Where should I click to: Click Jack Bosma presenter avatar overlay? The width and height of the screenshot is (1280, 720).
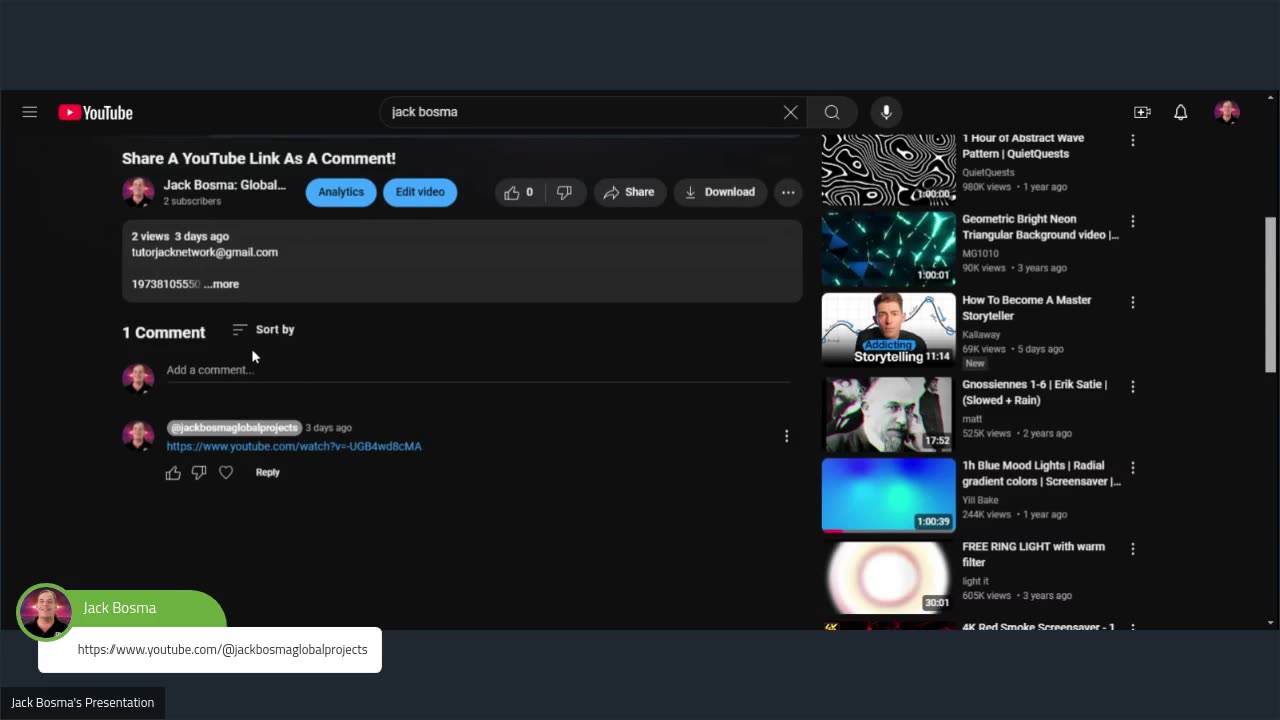coord(45,612)
